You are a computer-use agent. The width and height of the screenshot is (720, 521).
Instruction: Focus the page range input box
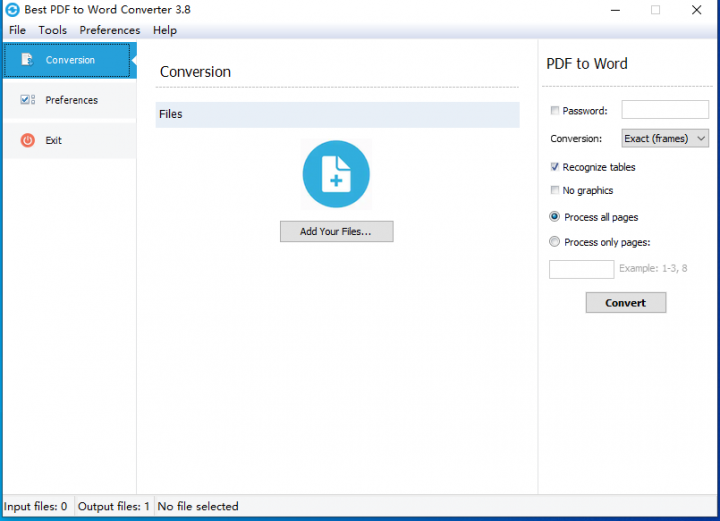click(581, 269)
